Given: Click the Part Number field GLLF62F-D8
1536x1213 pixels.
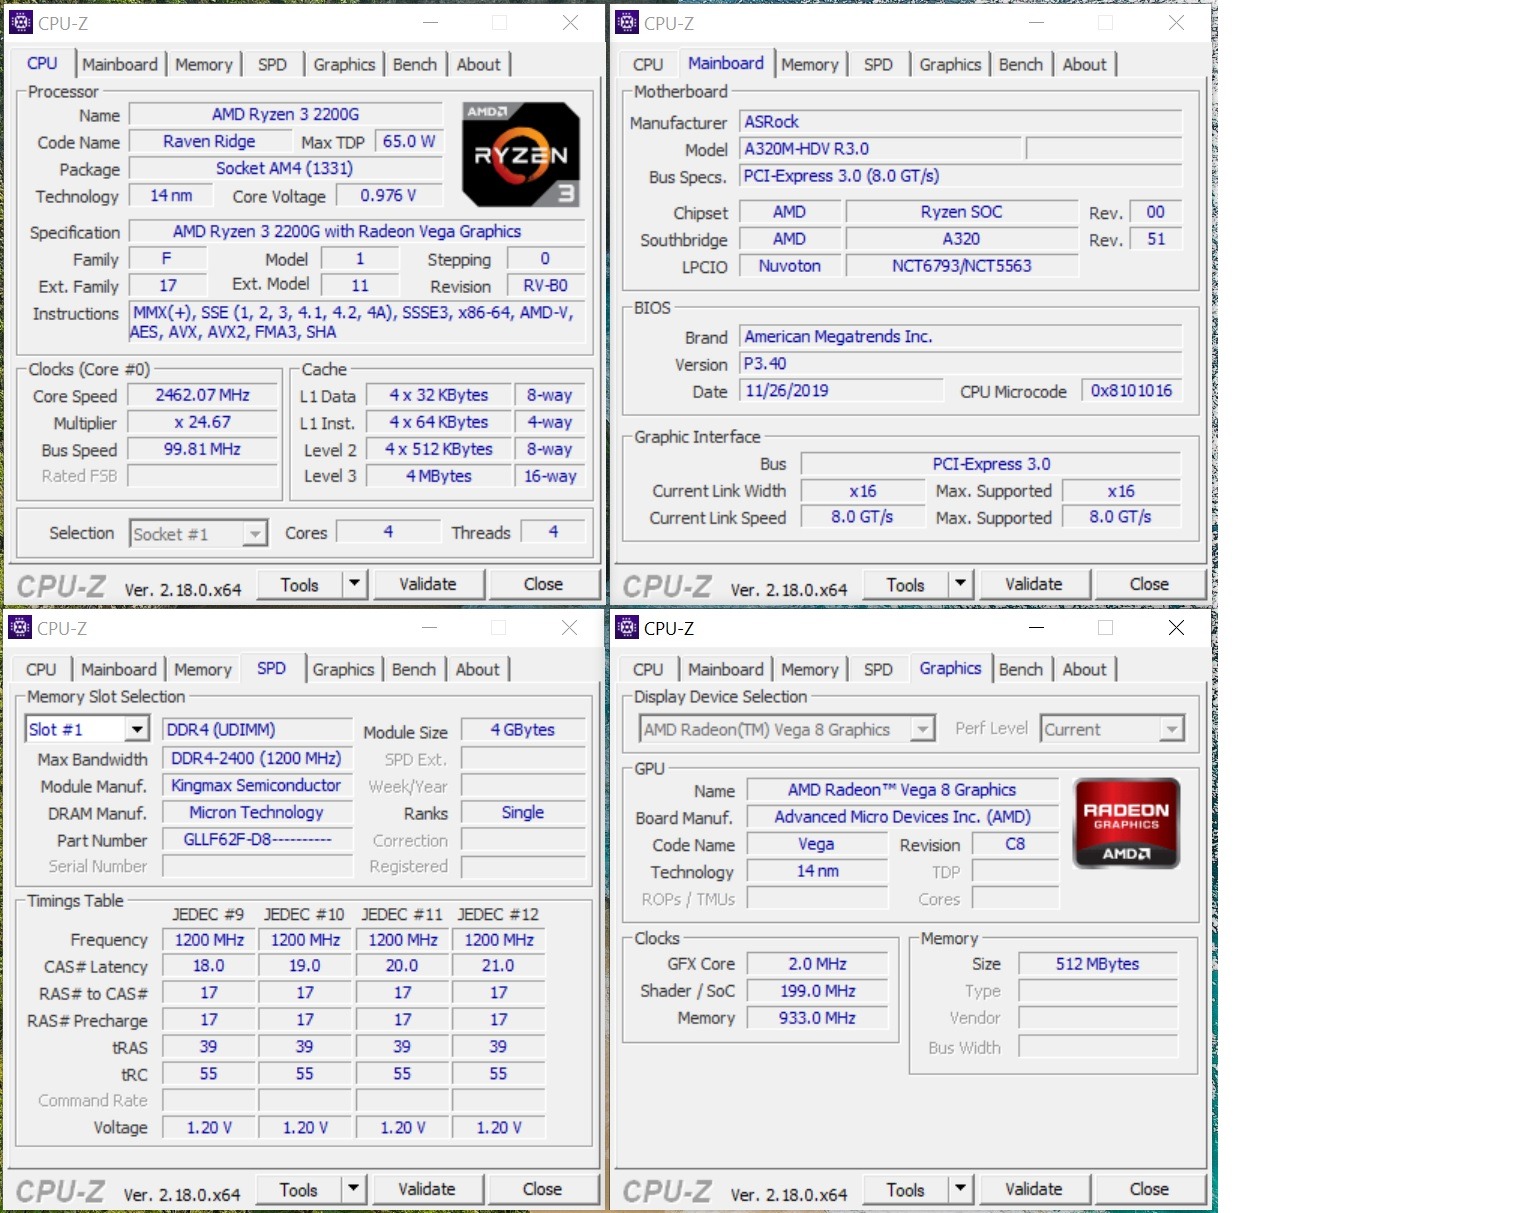Looking at the screenshot, I should (257, 839).
